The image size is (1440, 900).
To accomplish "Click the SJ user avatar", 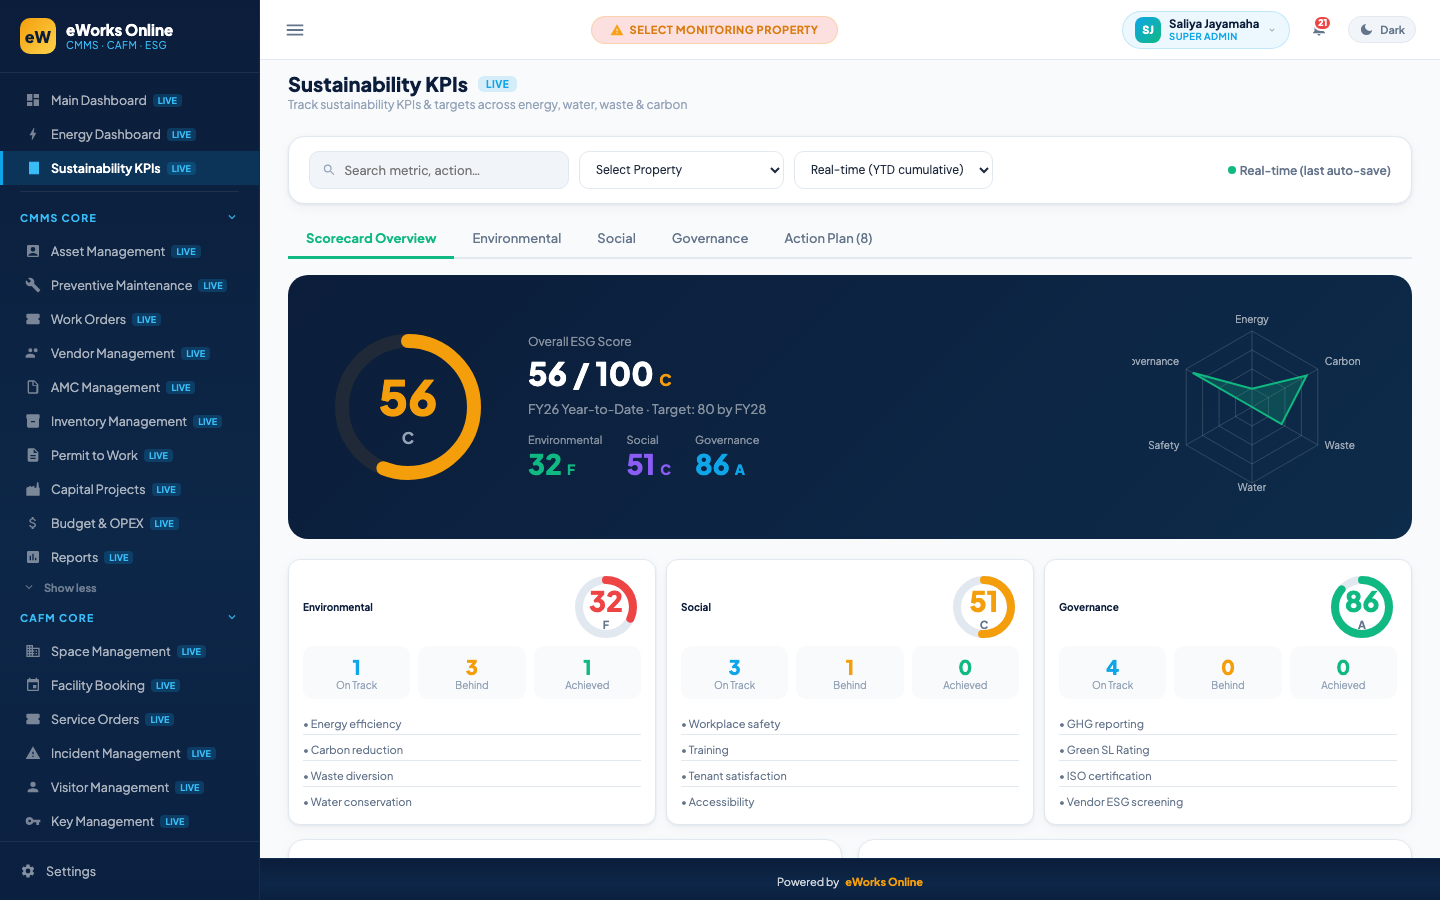I will click(1148, 30).
